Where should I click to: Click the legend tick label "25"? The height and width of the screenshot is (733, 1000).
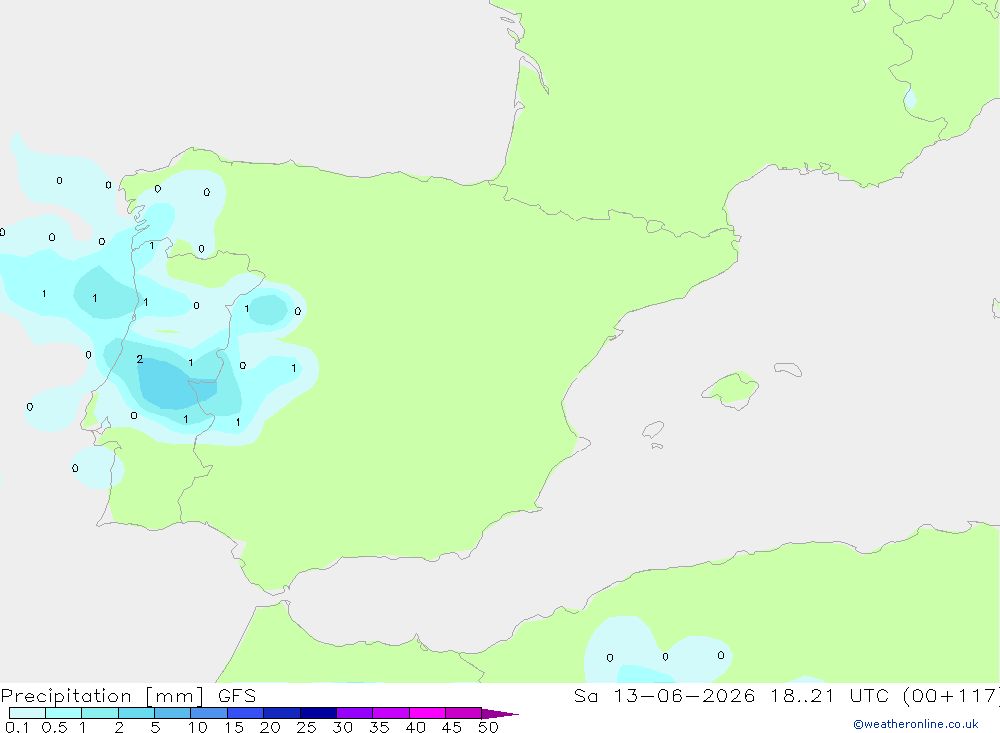click(307, 727)
